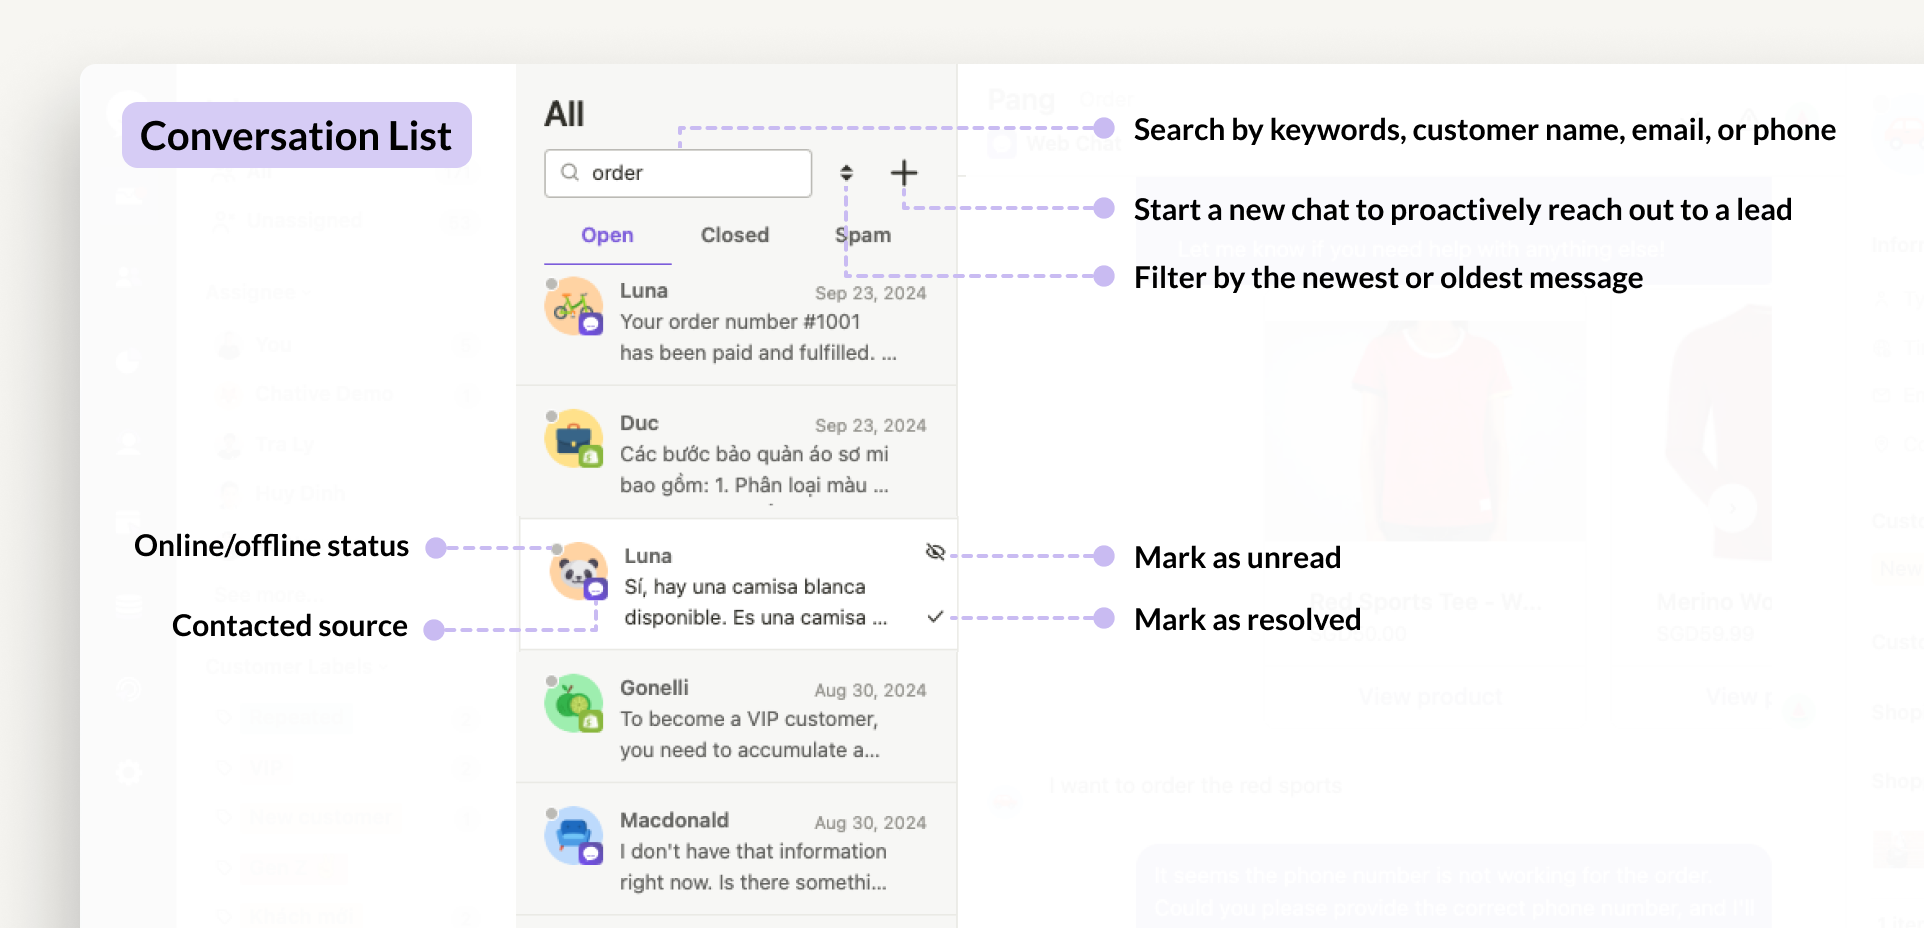
Task: Click the chat source badge on Luna's avatar
Action: pyautogui.click(x=597, y=590)
